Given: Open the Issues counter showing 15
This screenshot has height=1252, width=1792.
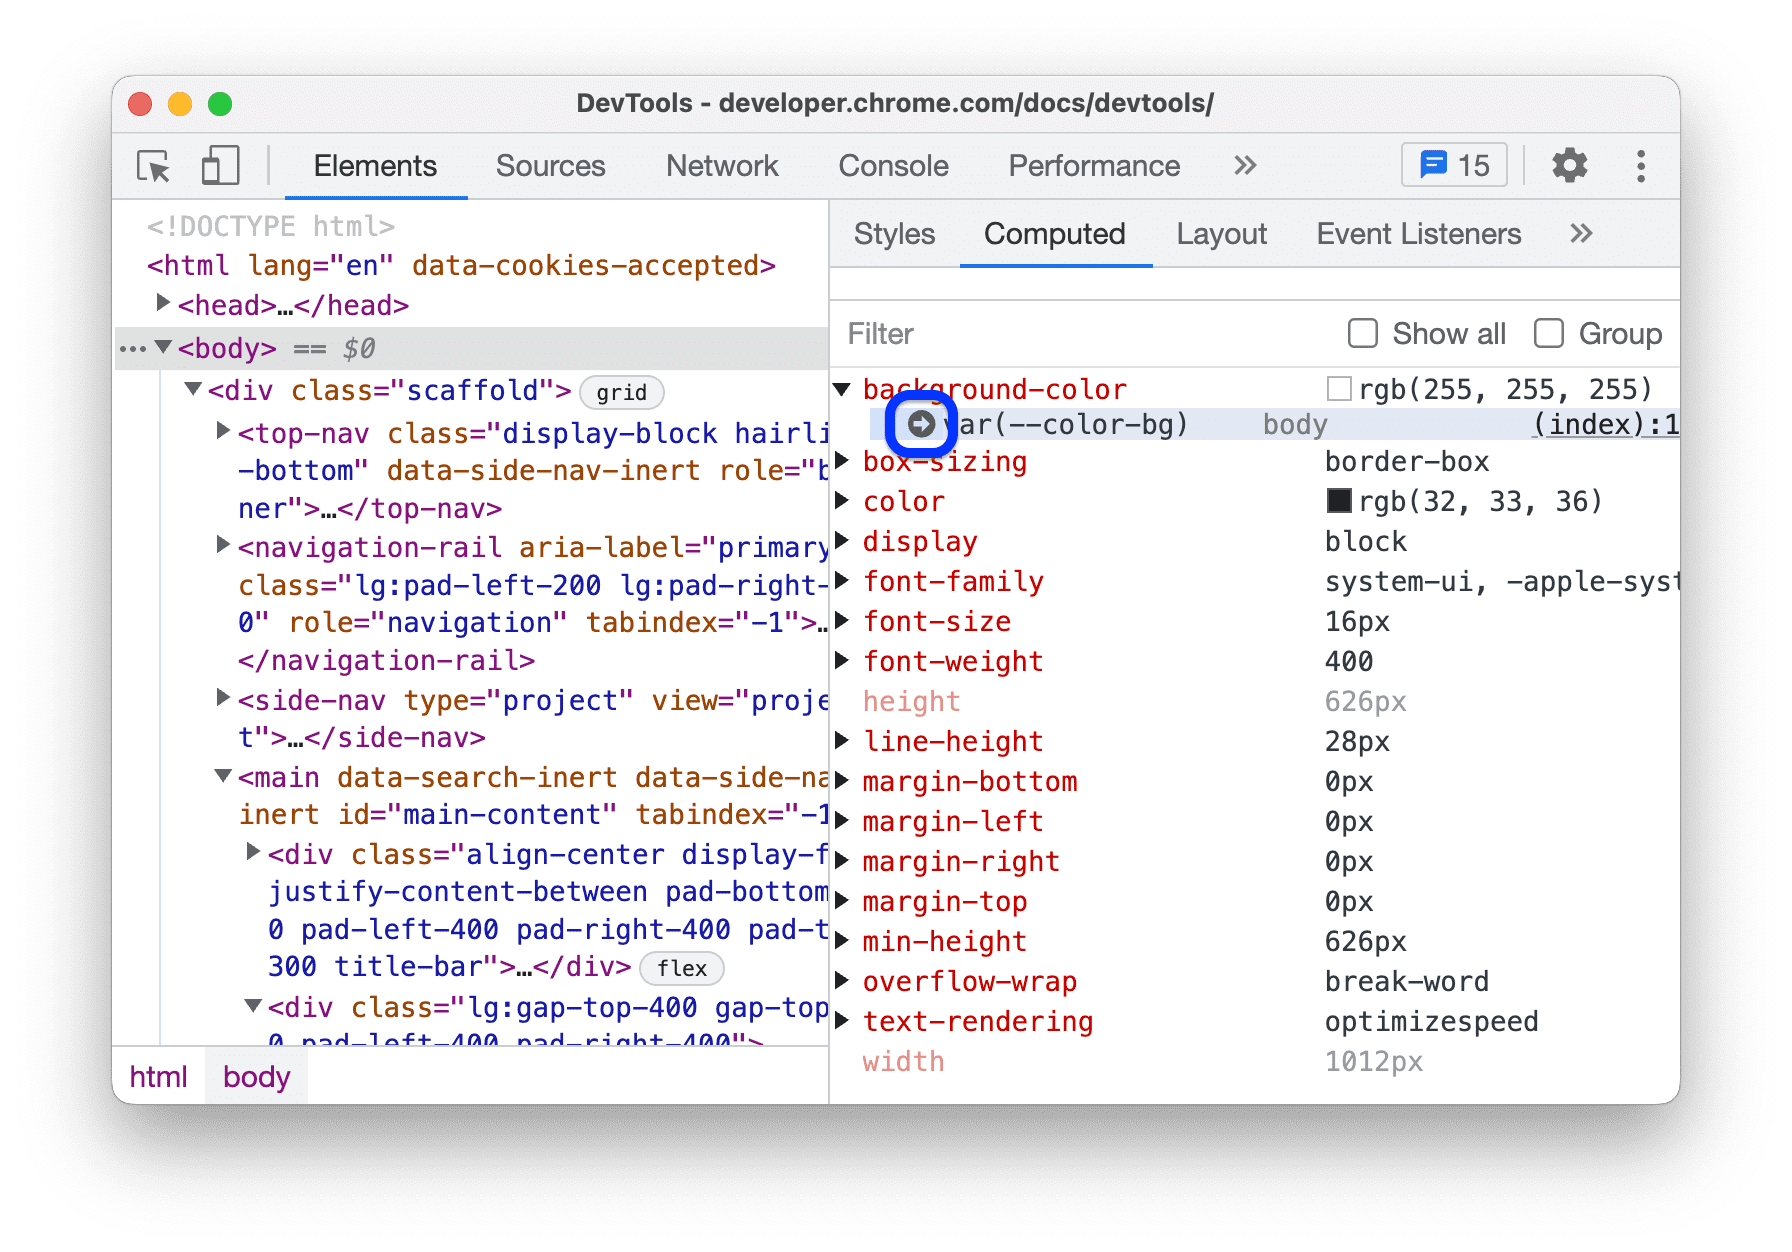Looking at the screenshot, I should coord(1453,164).
